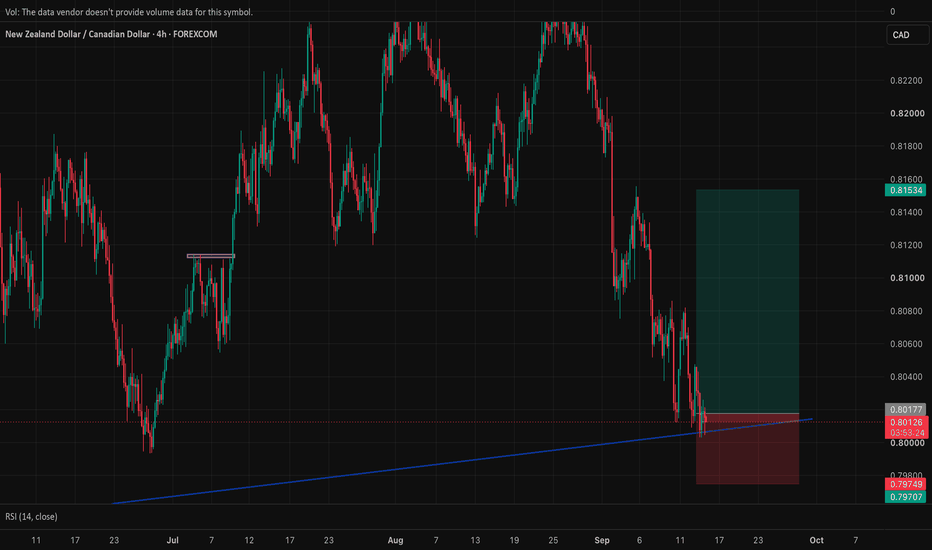
Task: Click the Vol data vendor notice text
Action: tap(129, 12)
